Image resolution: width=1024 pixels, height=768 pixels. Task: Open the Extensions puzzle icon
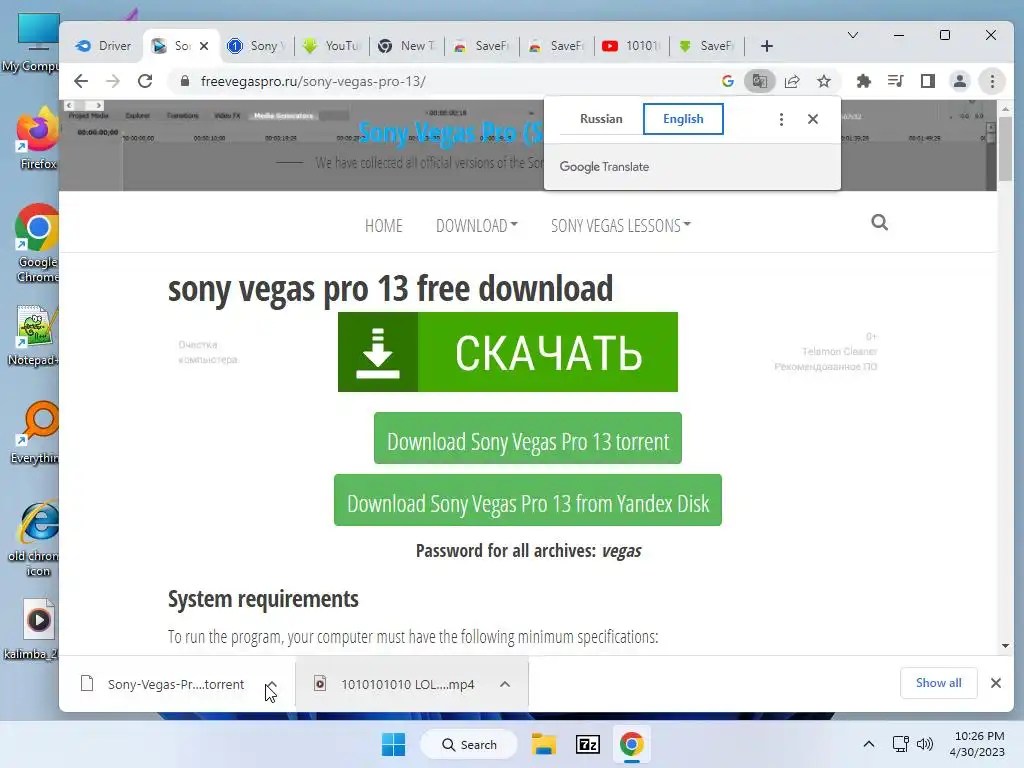click(x=863, y=81)
